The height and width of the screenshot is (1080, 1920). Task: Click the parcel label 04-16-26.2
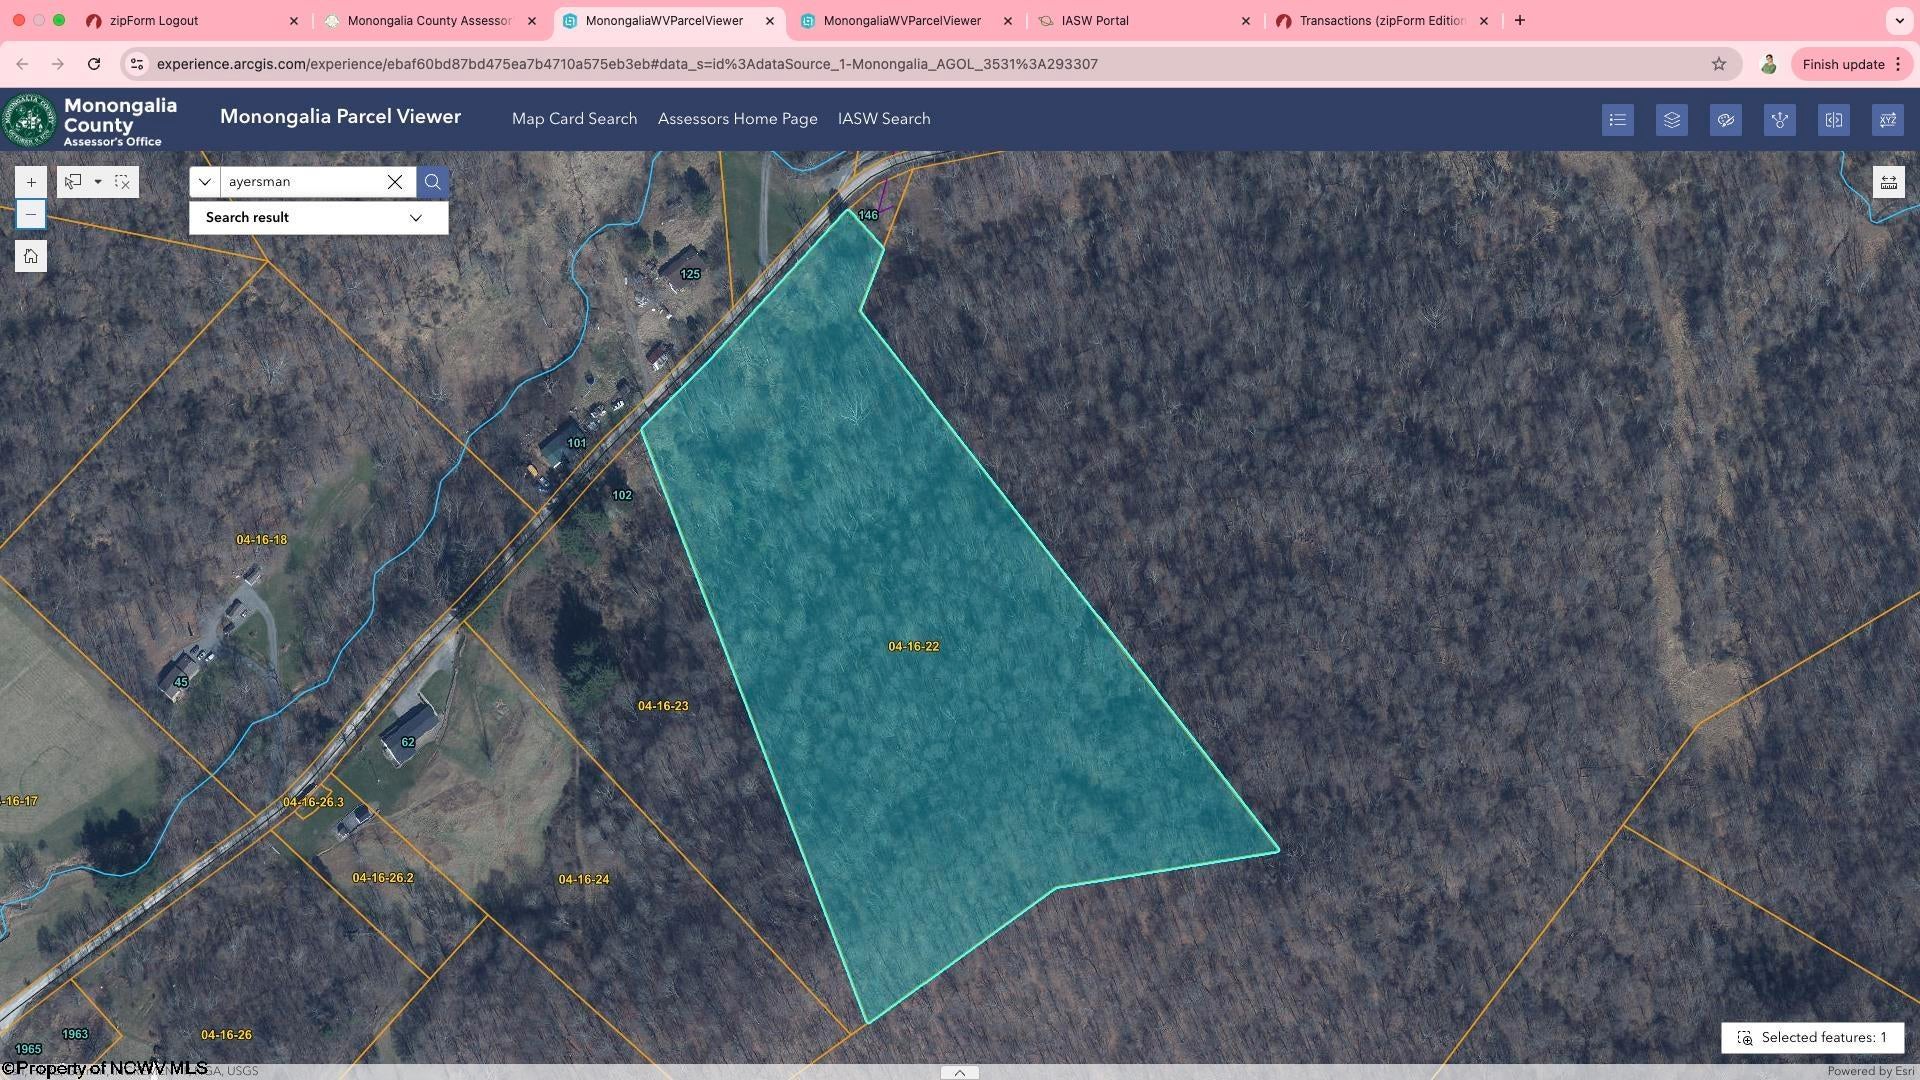383,878
